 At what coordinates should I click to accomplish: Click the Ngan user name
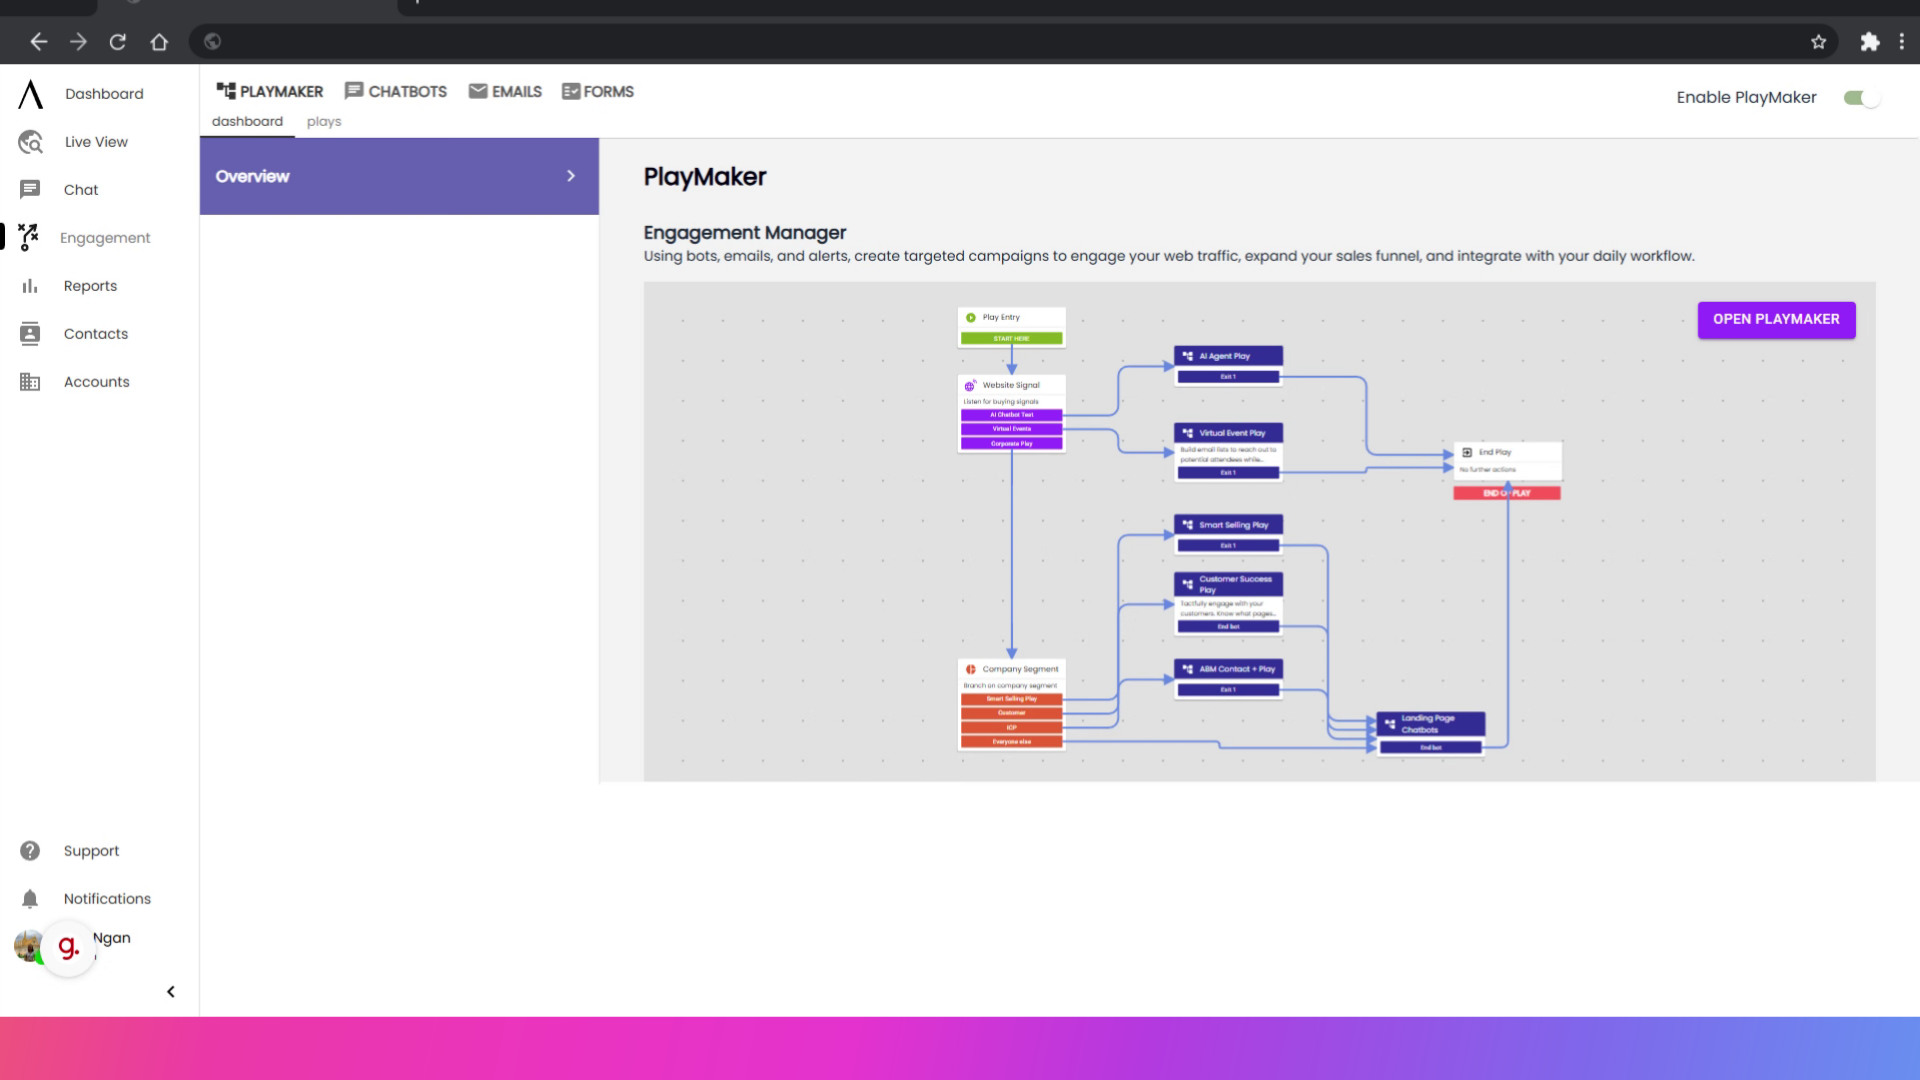click(x=112, y=938)
